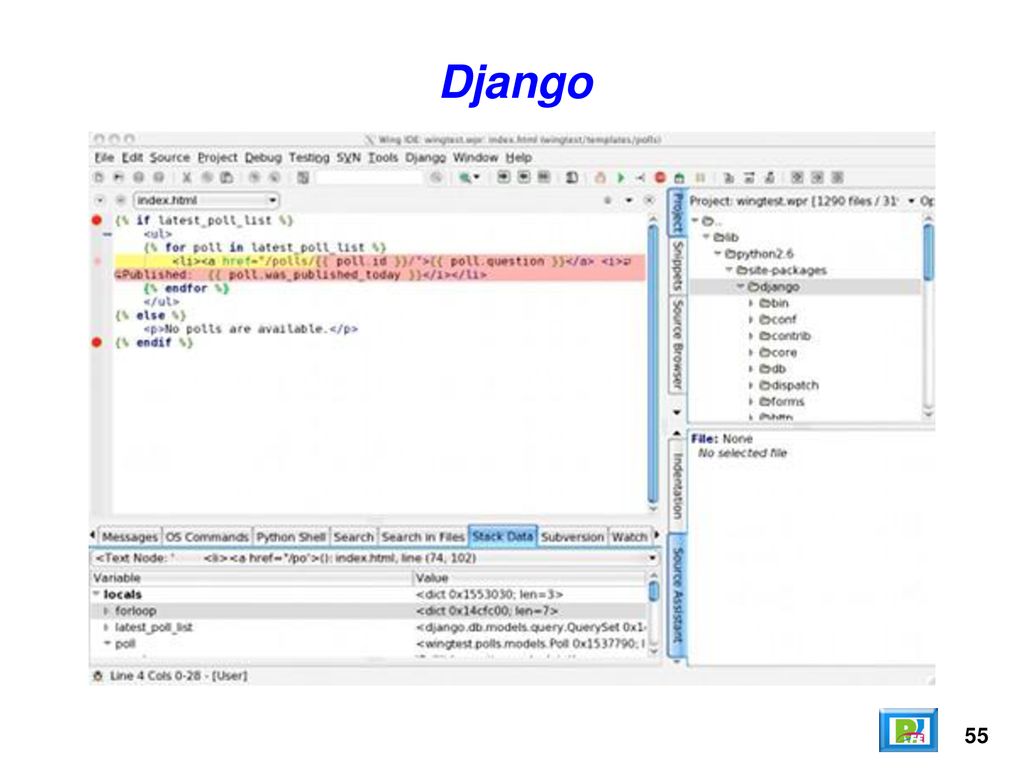Open the Help menu
The width and height of the screenshot is (1024, 768).
pos(519,157)
